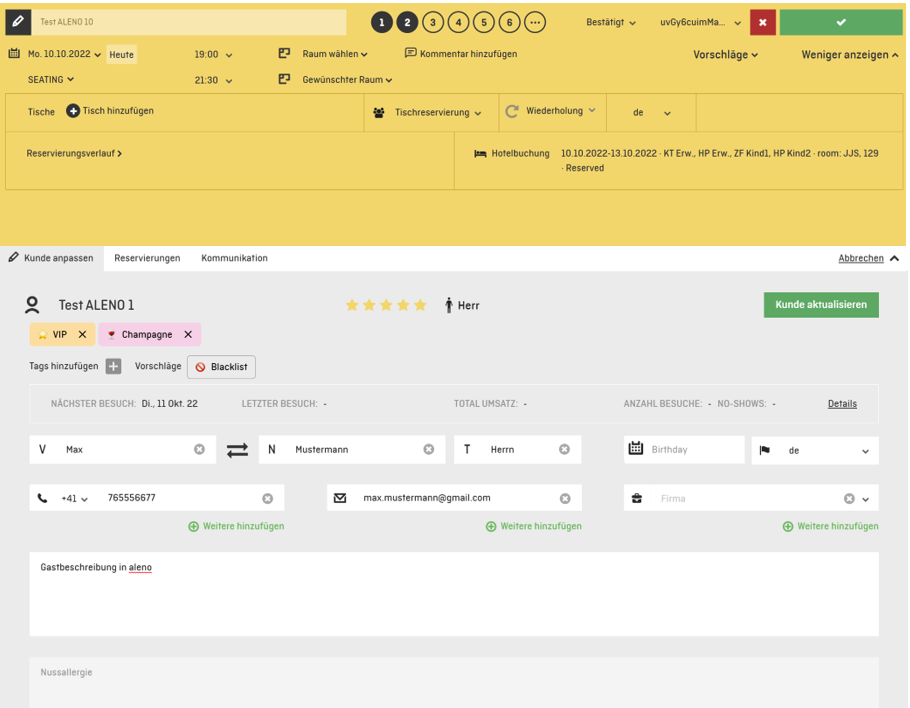Remove the VIP tag
The height and width of the screenshot is (708, 910).
(x=82, y=335)
